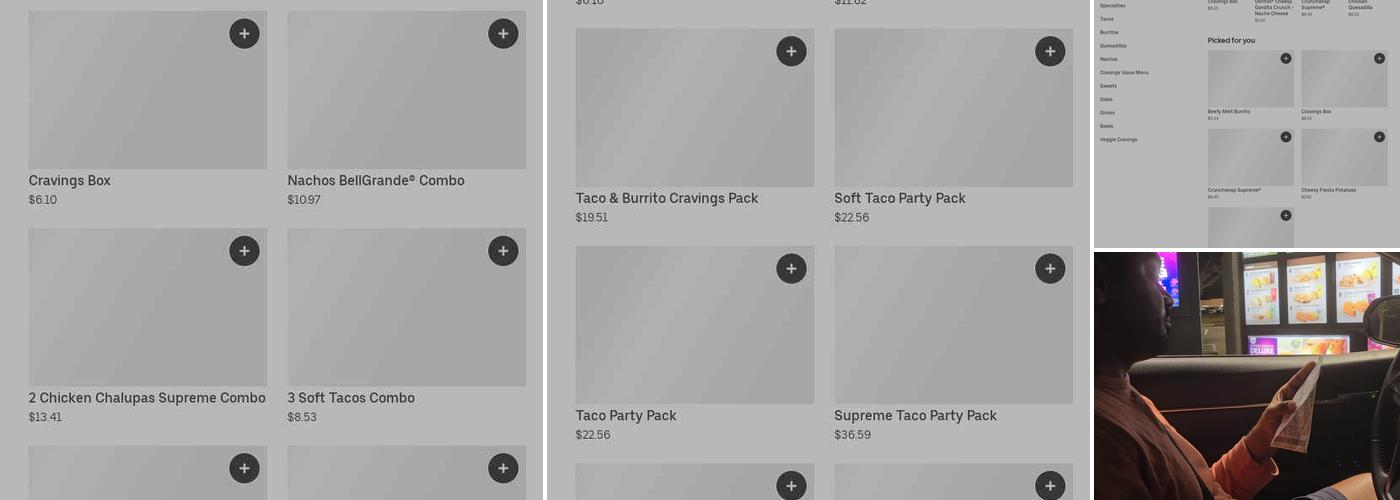Screen dimensions: 1400x500
Task: Add 3 Soft Tacos Combo to cart
Action: (503, 251)
